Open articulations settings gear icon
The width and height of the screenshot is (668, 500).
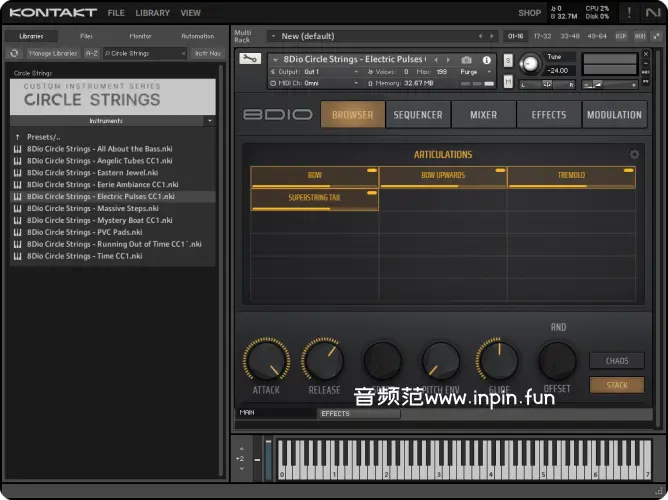pos(634,155)
